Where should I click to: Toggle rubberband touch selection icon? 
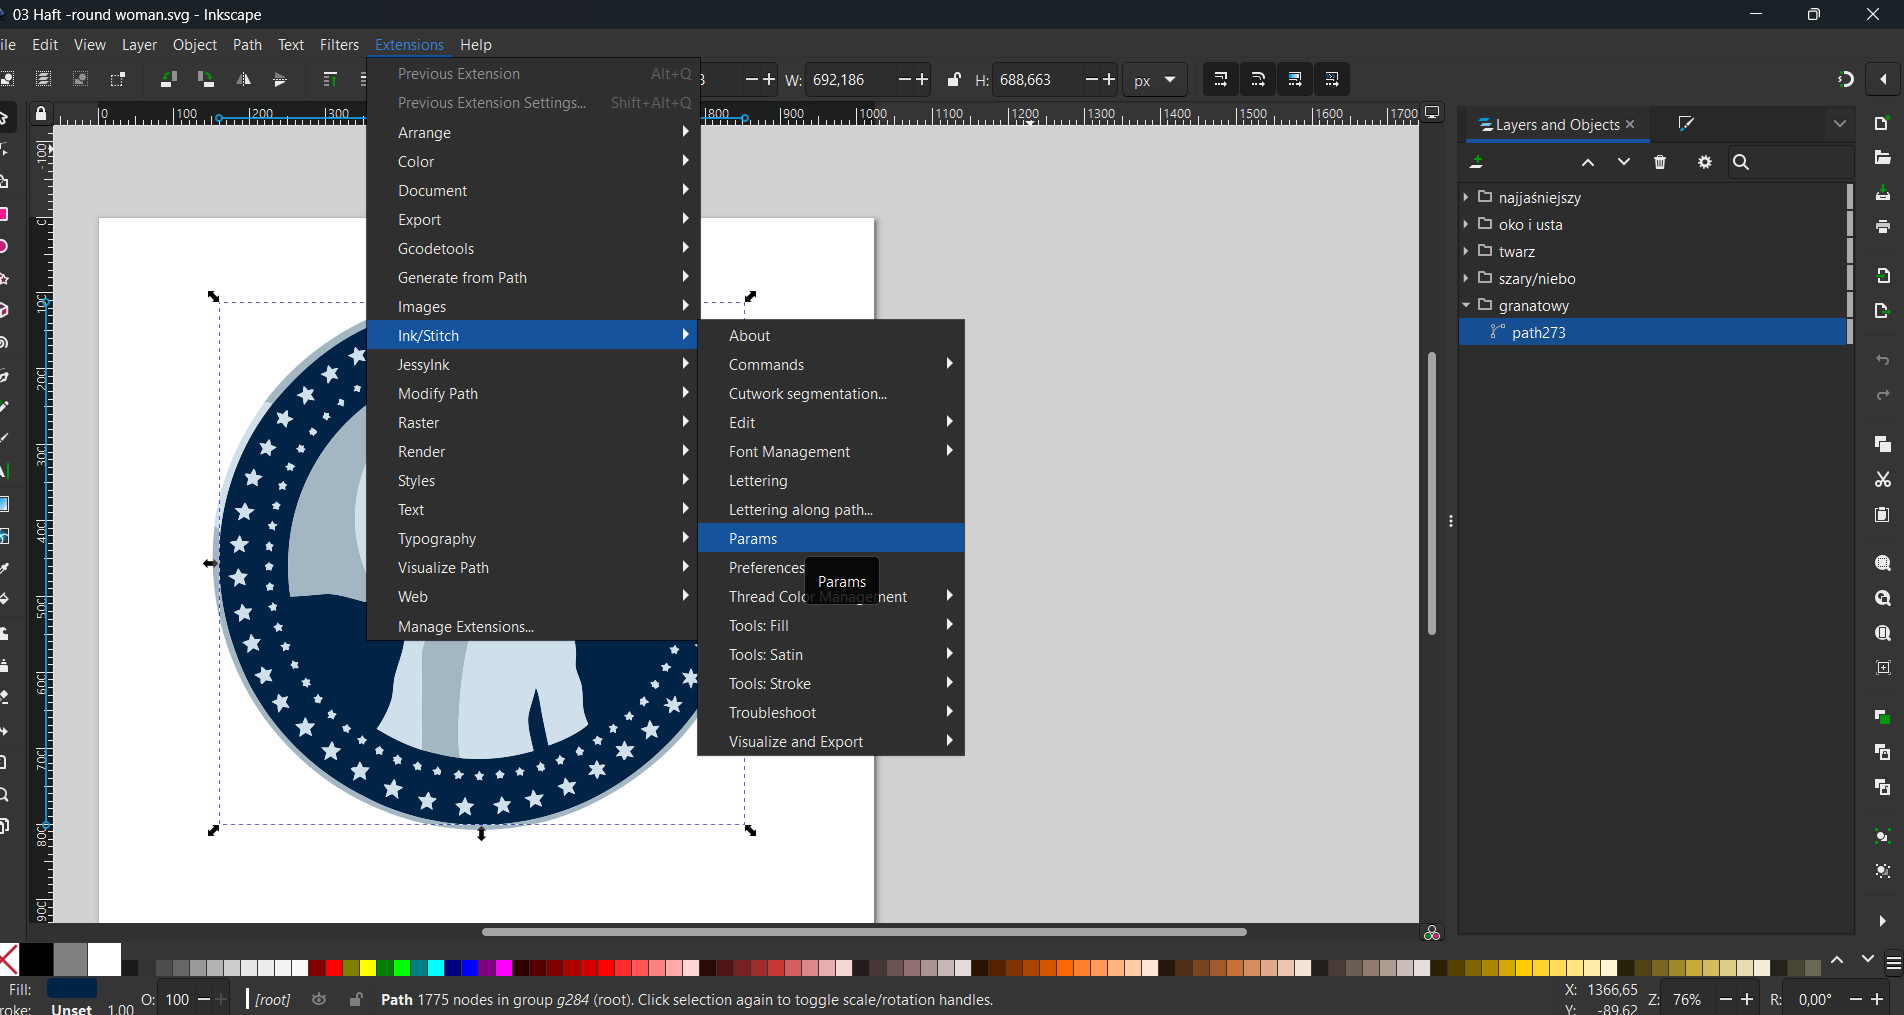click(x=118, y=79)
